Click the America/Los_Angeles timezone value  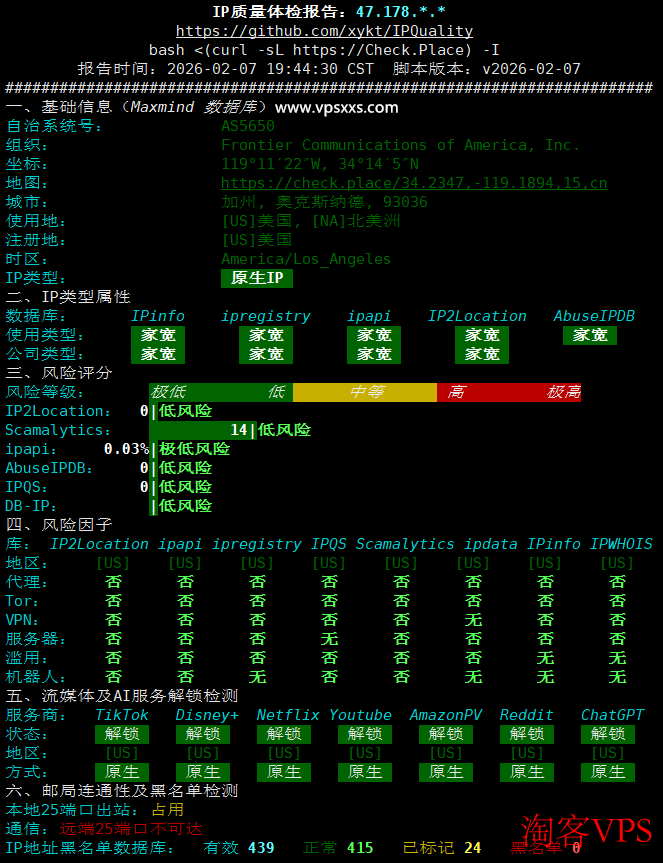(x=306, y=259)
